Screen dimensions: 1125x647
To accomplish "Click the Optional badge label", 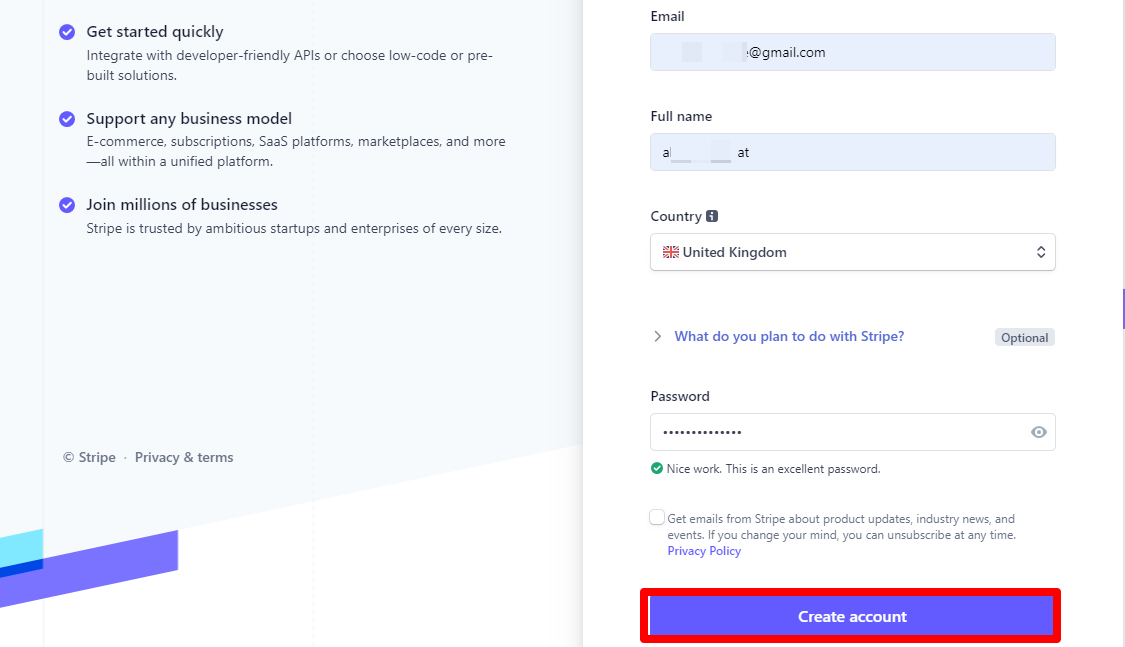I will pyautogui.click(x=1024, y=337).
